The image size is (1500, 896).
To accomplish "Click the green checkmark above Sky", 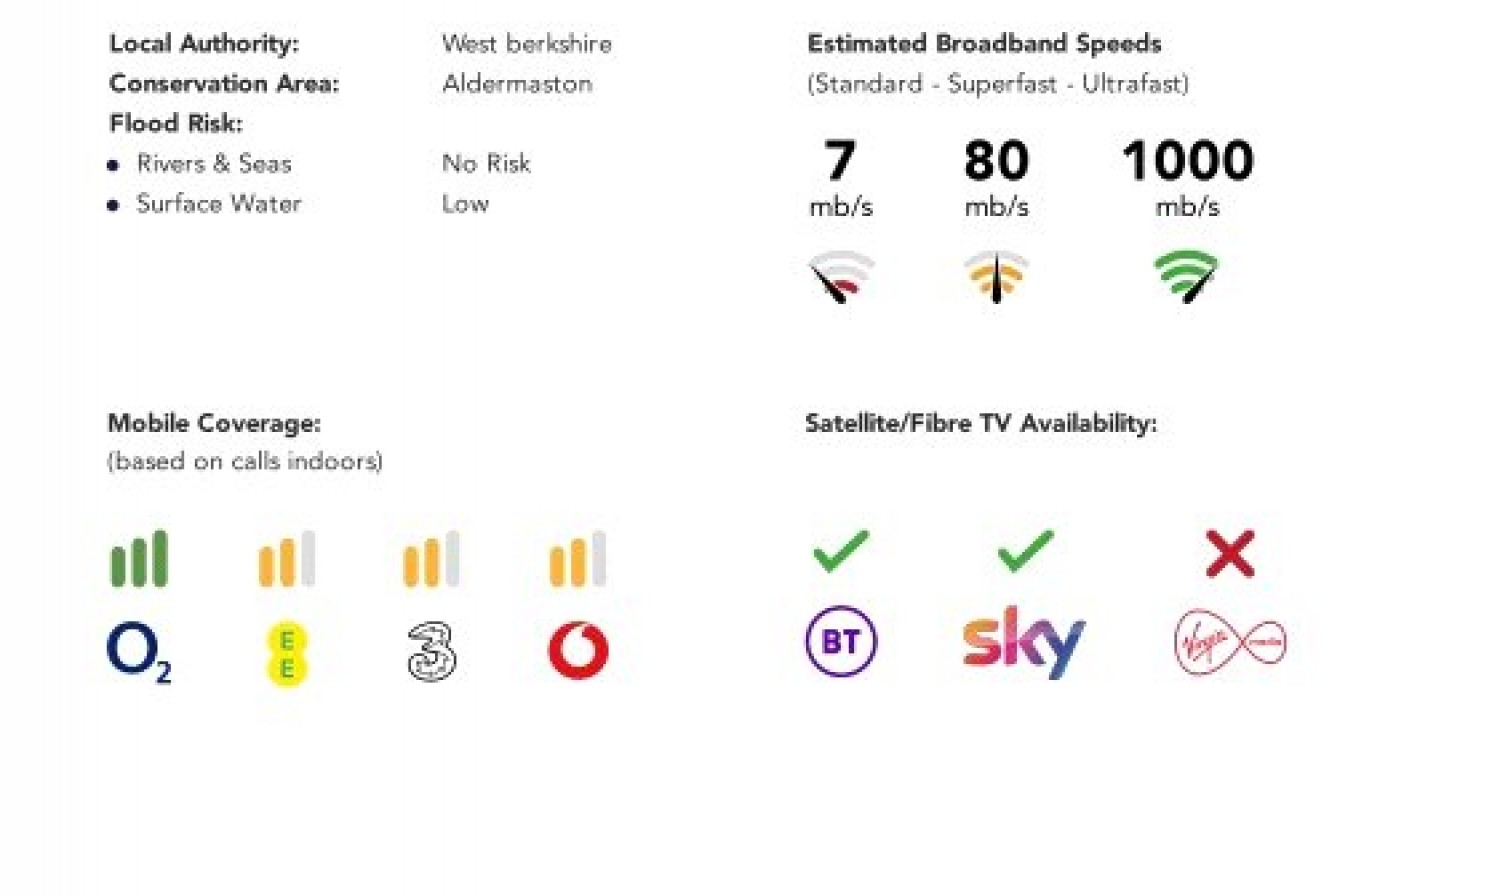I will (x=1025, y=551).
